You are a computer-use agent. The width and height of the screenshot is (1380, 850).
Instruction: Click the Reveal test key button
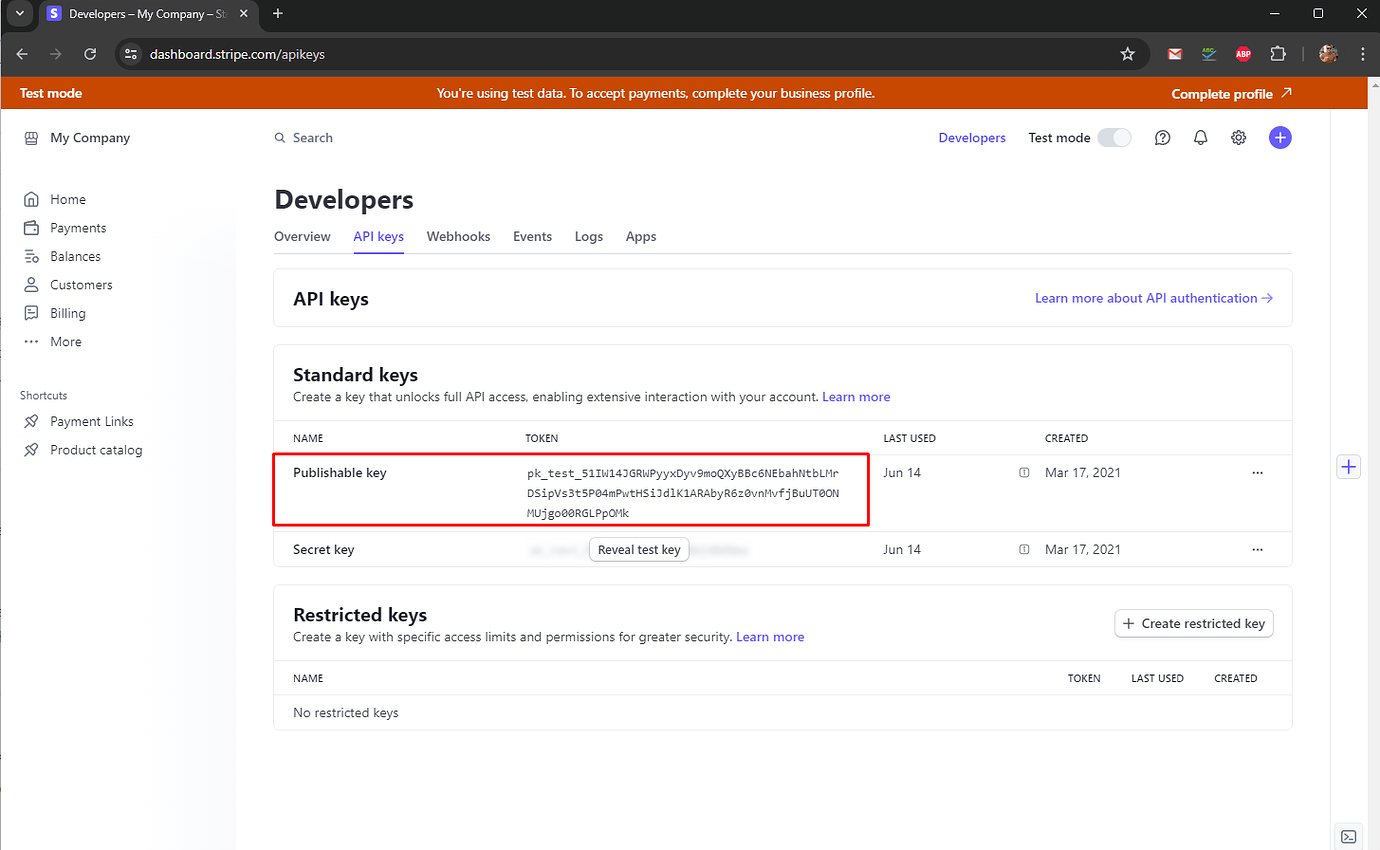(x=639, y=549)
